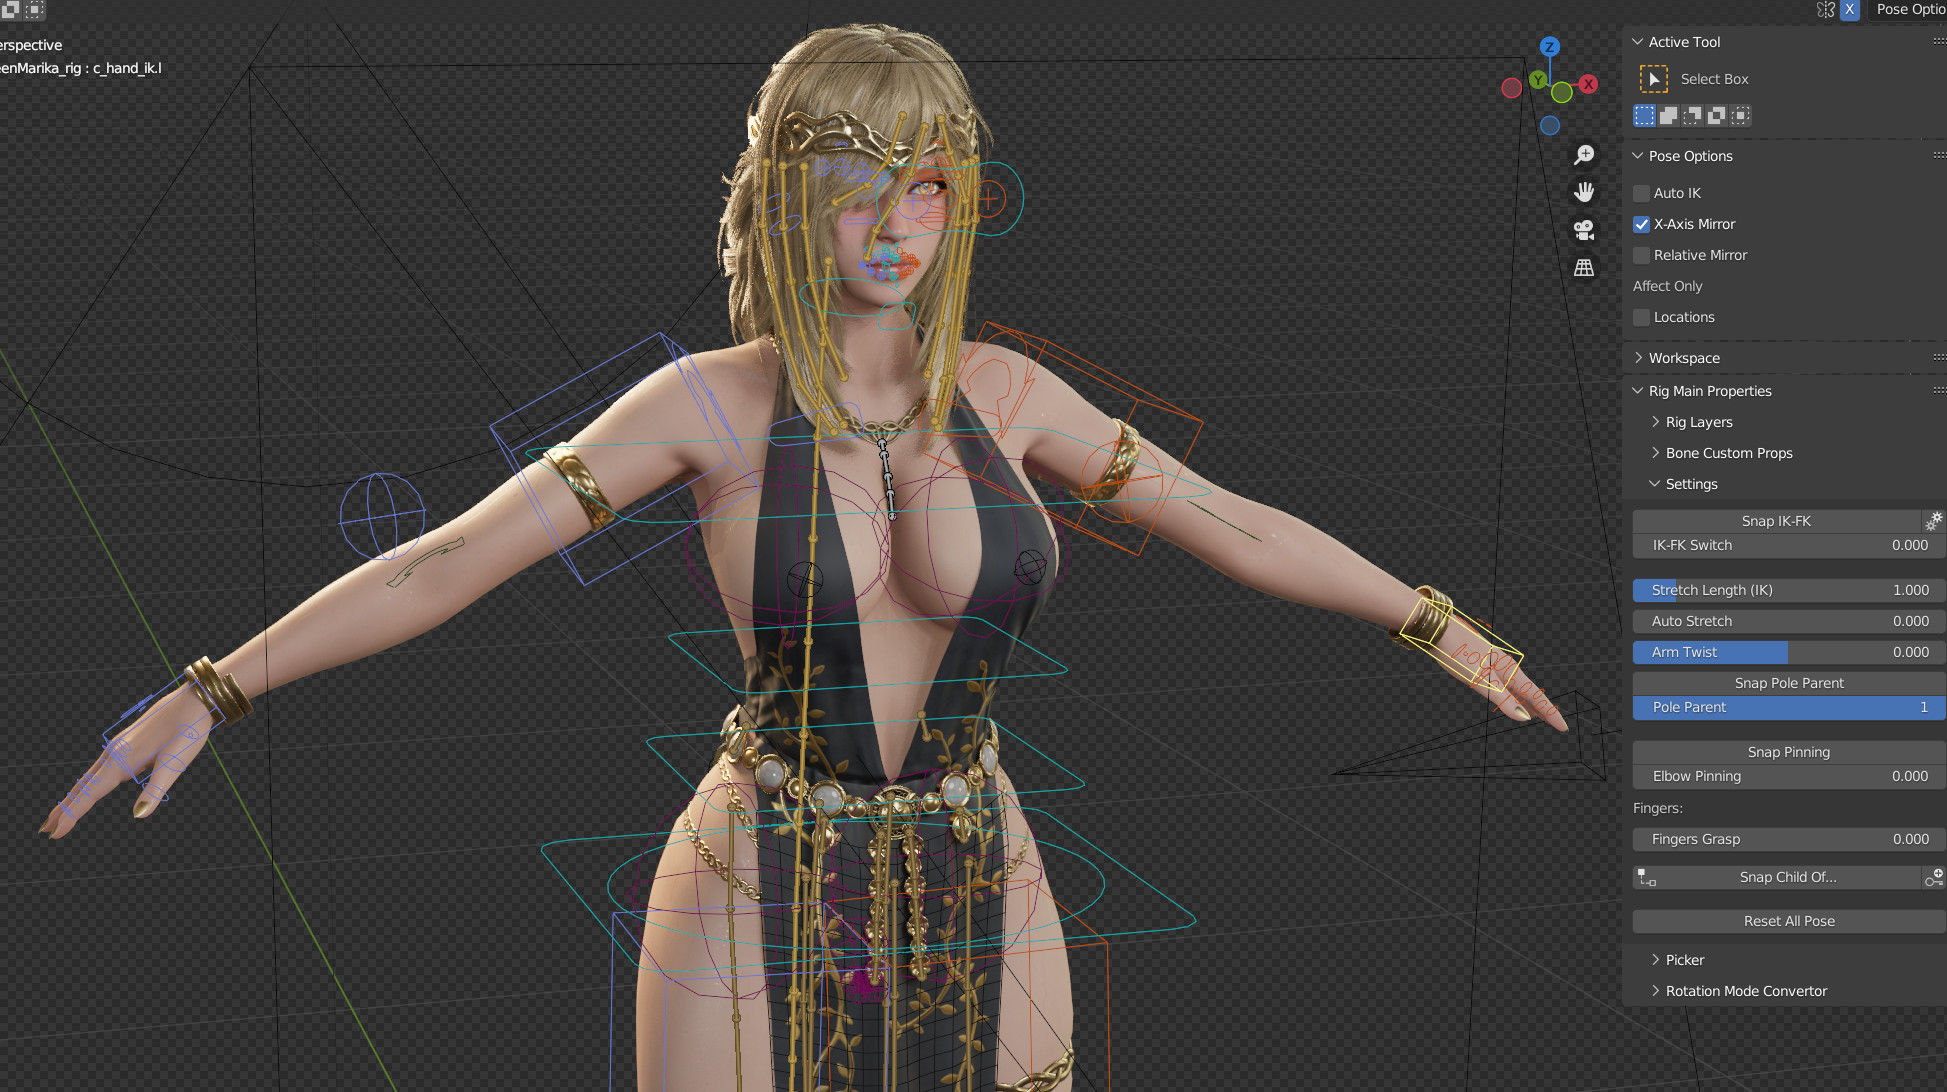The width and height of the screenshot is (1947, 1092).
Task: Click the Arm Twist slider
Action: click(1788, 652)
